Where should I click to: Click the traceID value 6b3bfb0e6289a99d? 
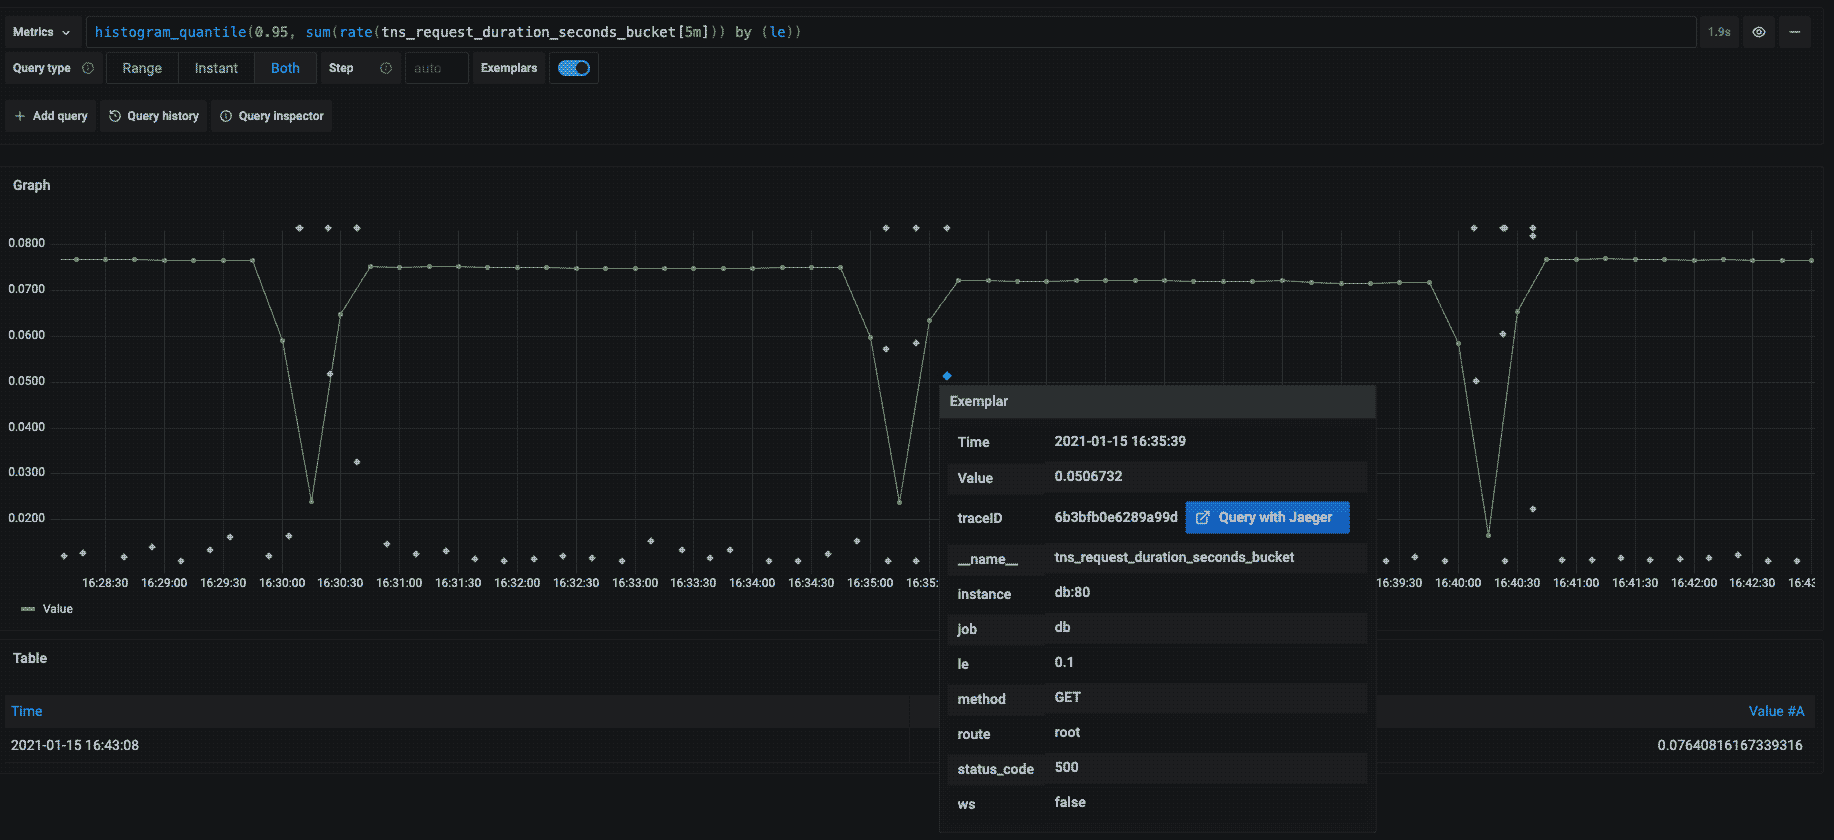(x=1116, y=517)
